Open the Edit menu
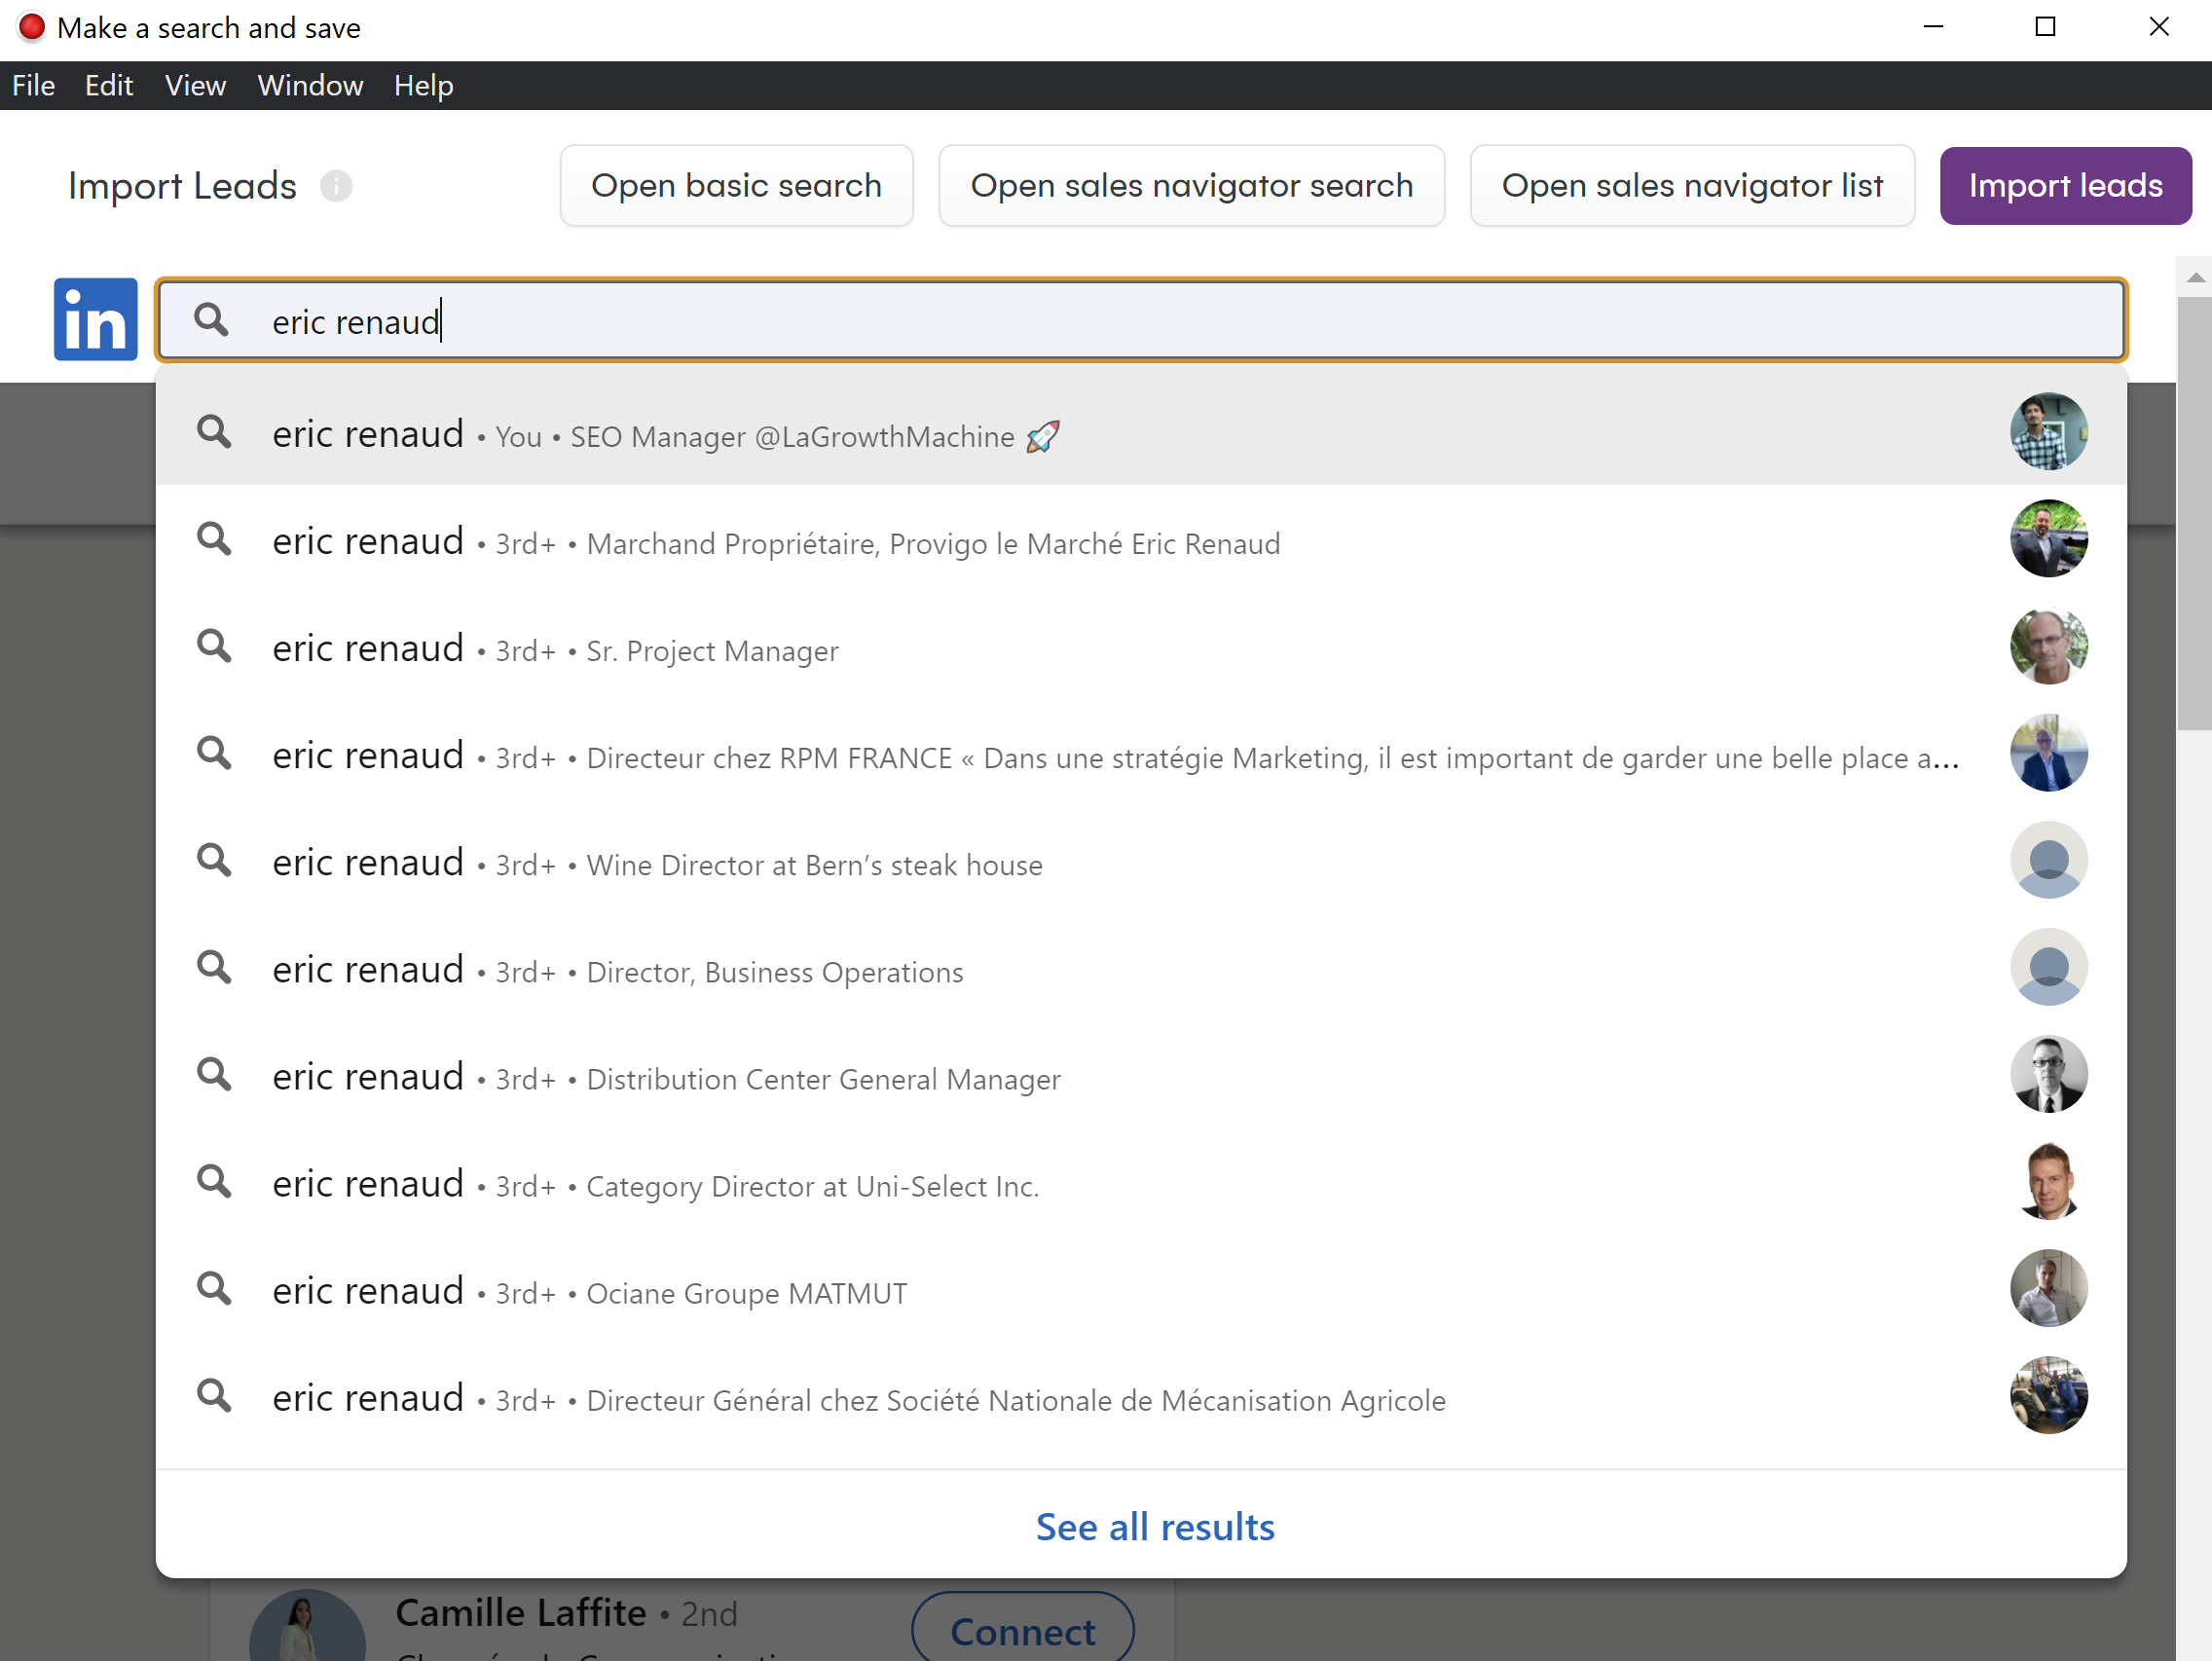This screenshot has width=2212, height=1661. click(109, 86)
